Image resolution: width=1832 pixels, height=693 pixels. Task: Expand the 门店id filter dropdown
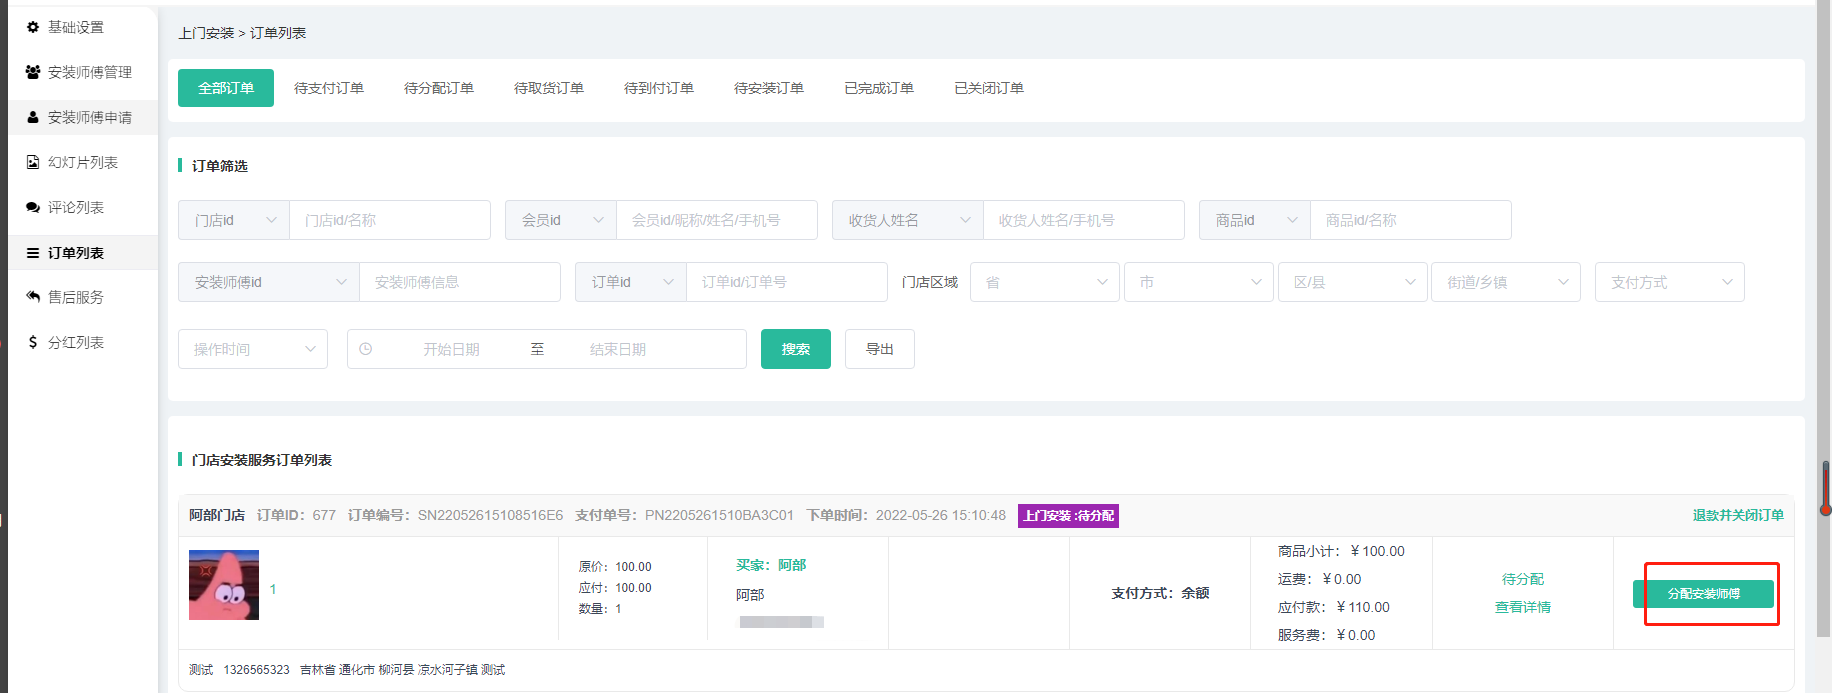(234, 220)
